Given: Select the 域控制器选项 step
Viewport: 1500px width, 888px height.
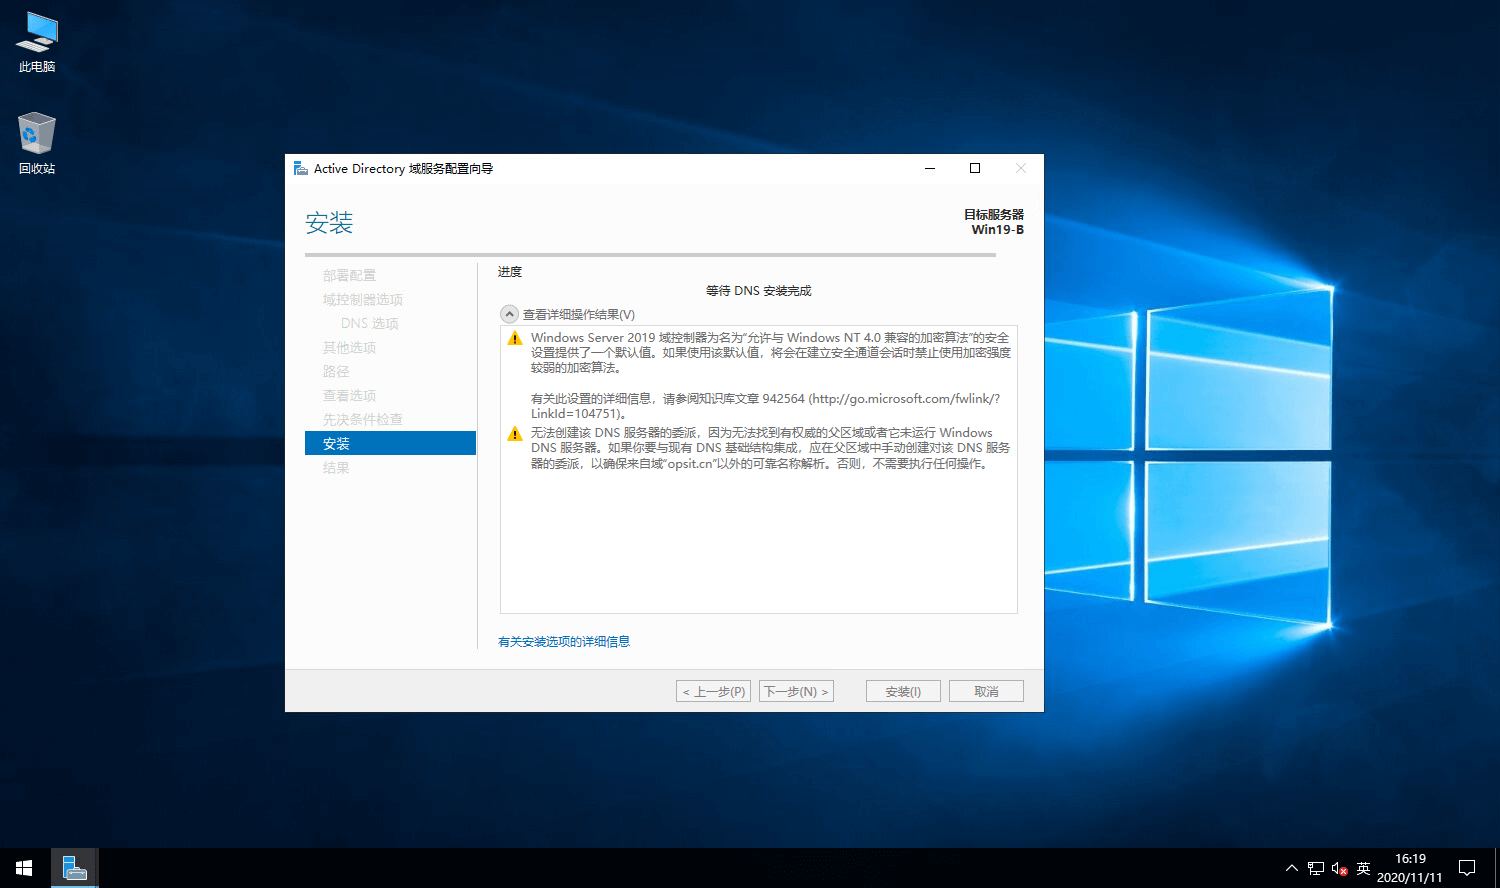Looking at the screenshot, I should [x=363, y=299].
